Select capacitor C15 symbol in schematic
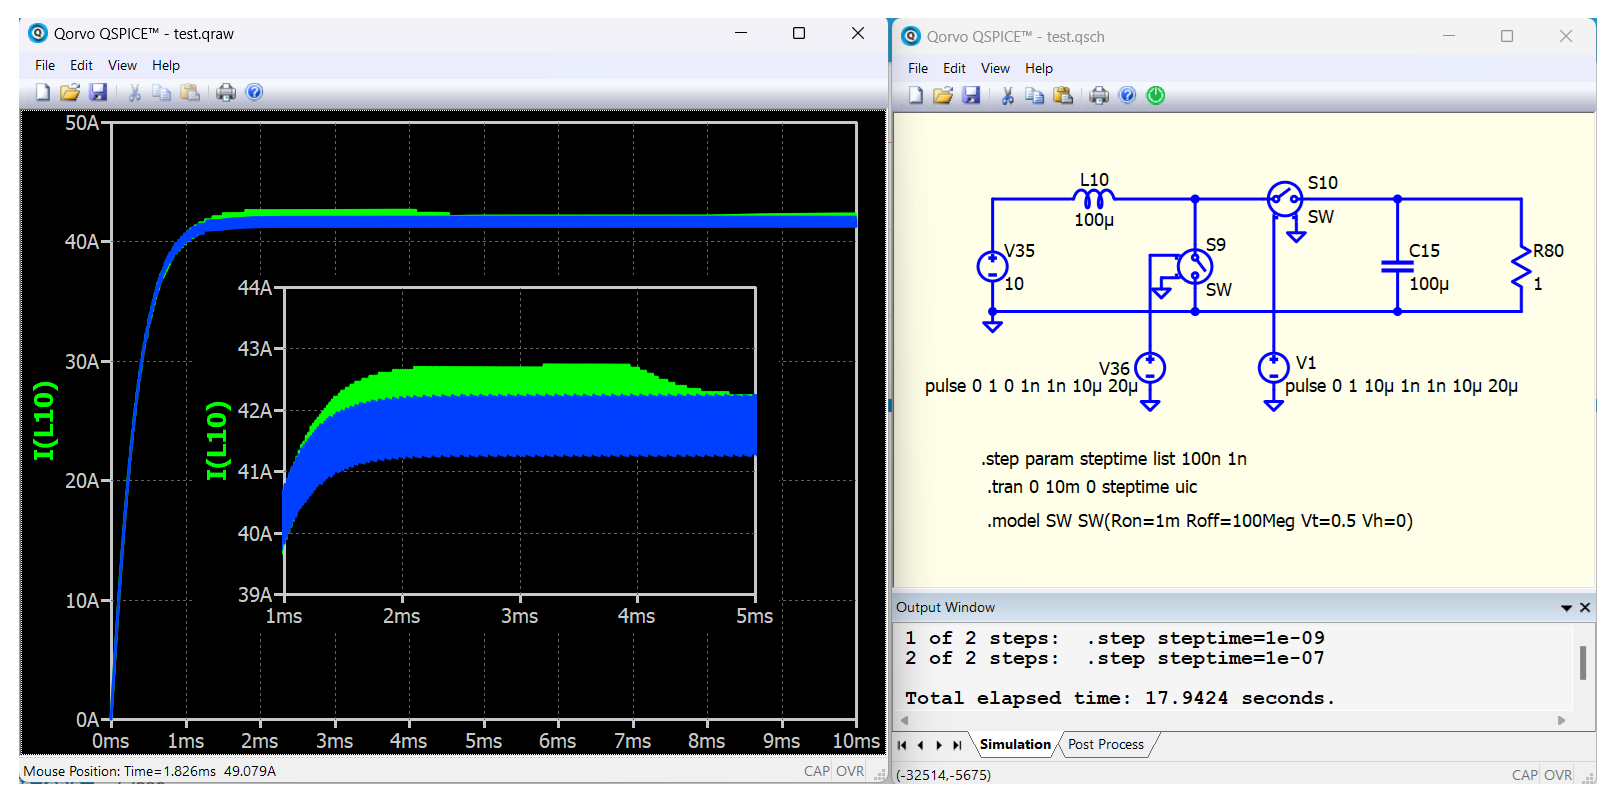Image resolution: width=1623 pixels, height=804 pixels. point(1397,266)
